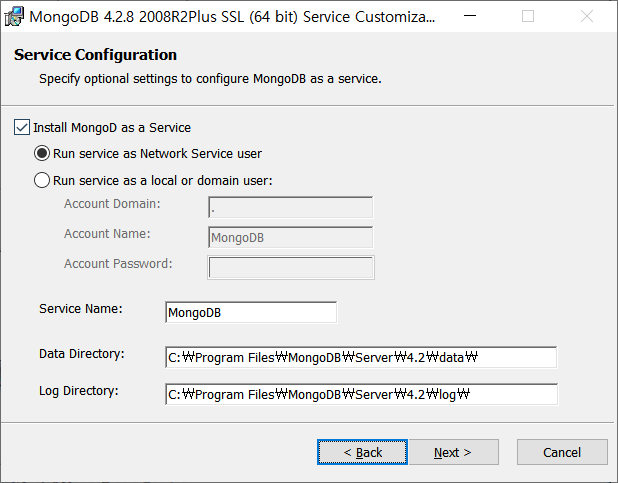Screen dimensions: 618x483
Task: Cancel the MongoDB installation
Action: coord(562,452)
